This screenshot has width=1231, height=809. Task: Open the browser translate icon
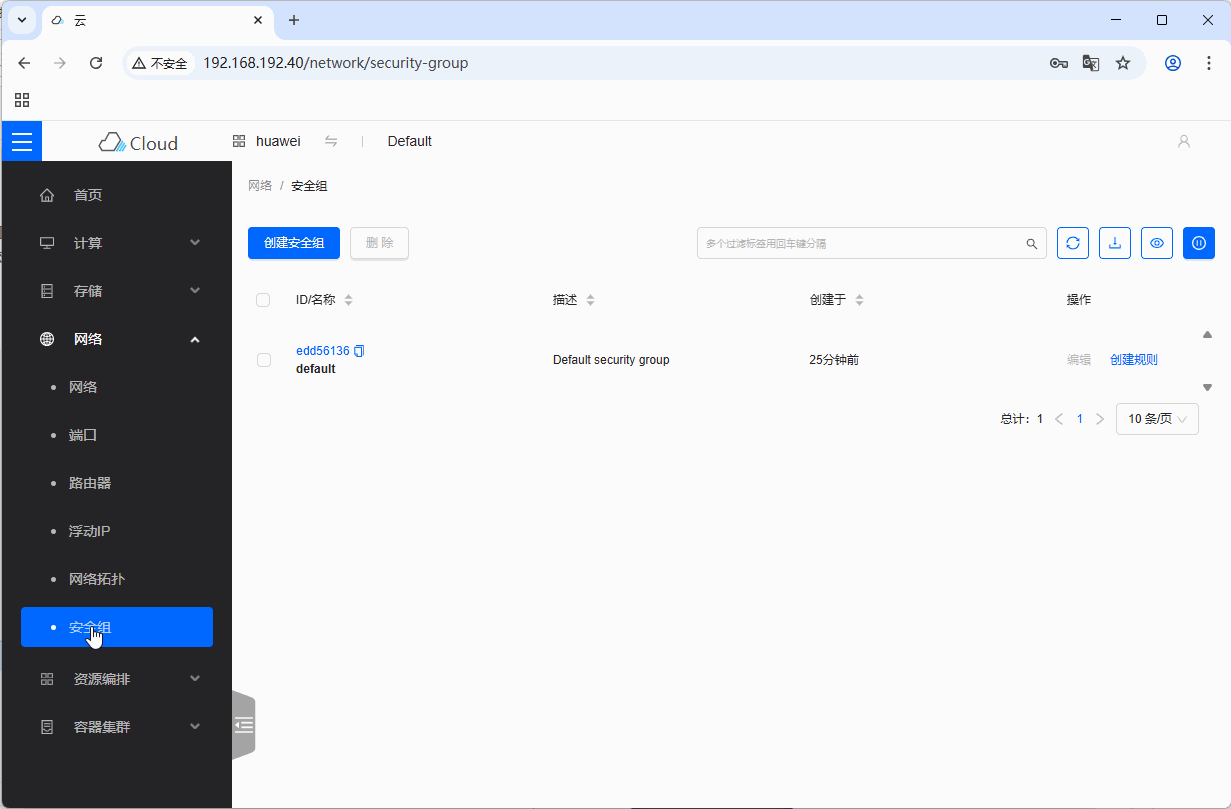(x=1091, y=63)
